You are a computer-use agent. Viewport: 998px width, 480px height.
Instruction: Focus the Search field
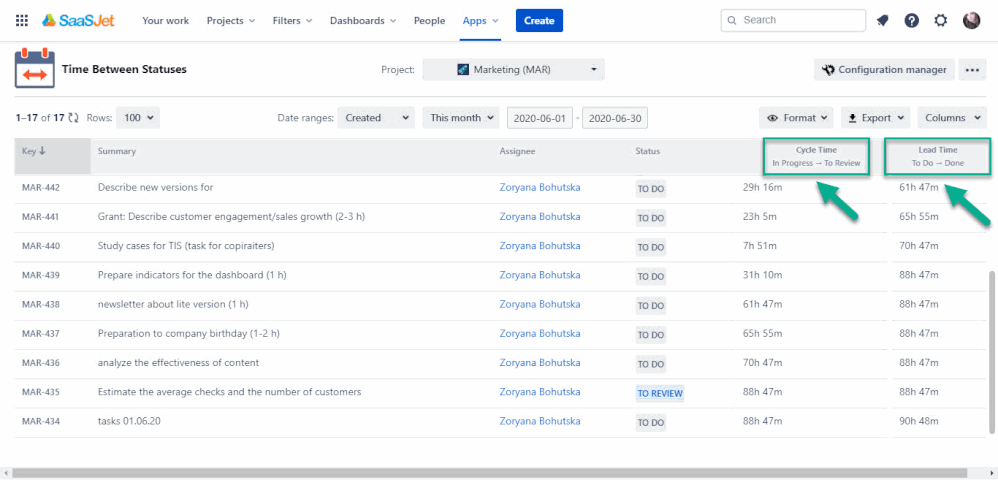(x=793, y=20)
